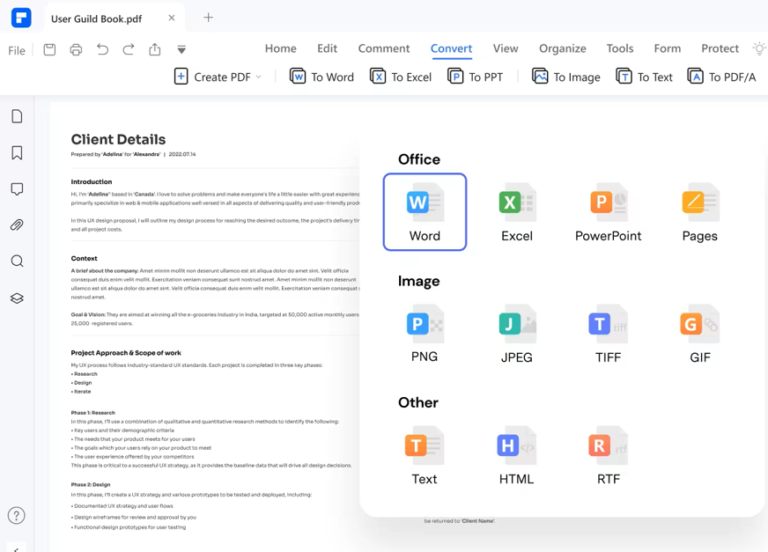Pick the TIFF image format
This screenshot has height=552, width=768.
pyautogui.click(x=608, y=333)
